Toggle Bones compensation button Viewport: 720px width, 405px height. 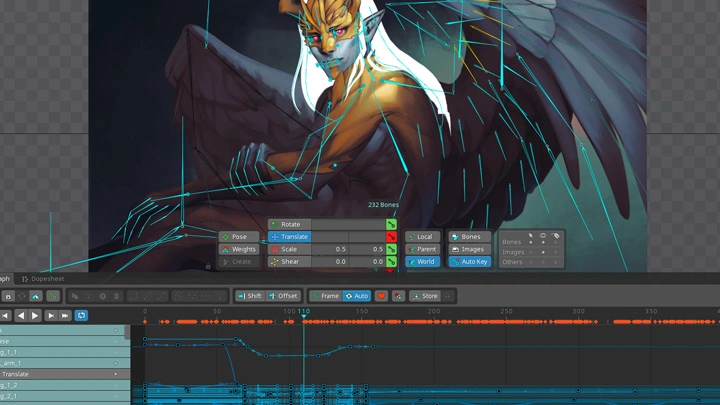point(469,237)
